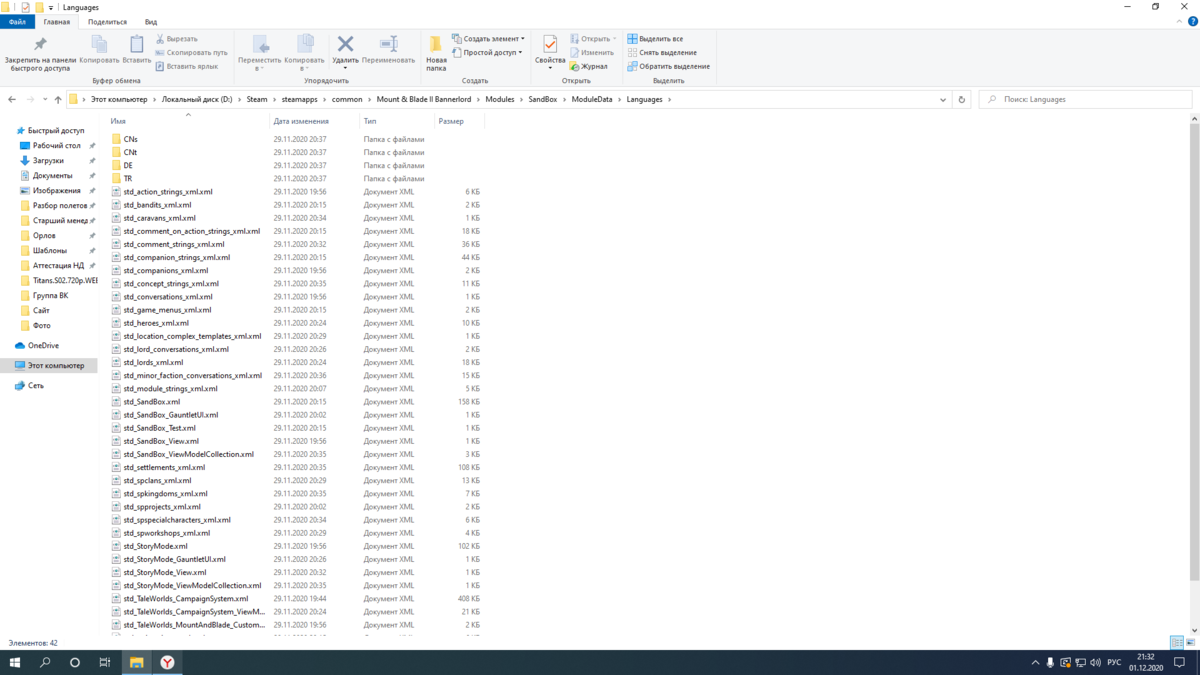Select the CNs folder
Viewport: 1200px width, 675px height.
pos(131,139)
